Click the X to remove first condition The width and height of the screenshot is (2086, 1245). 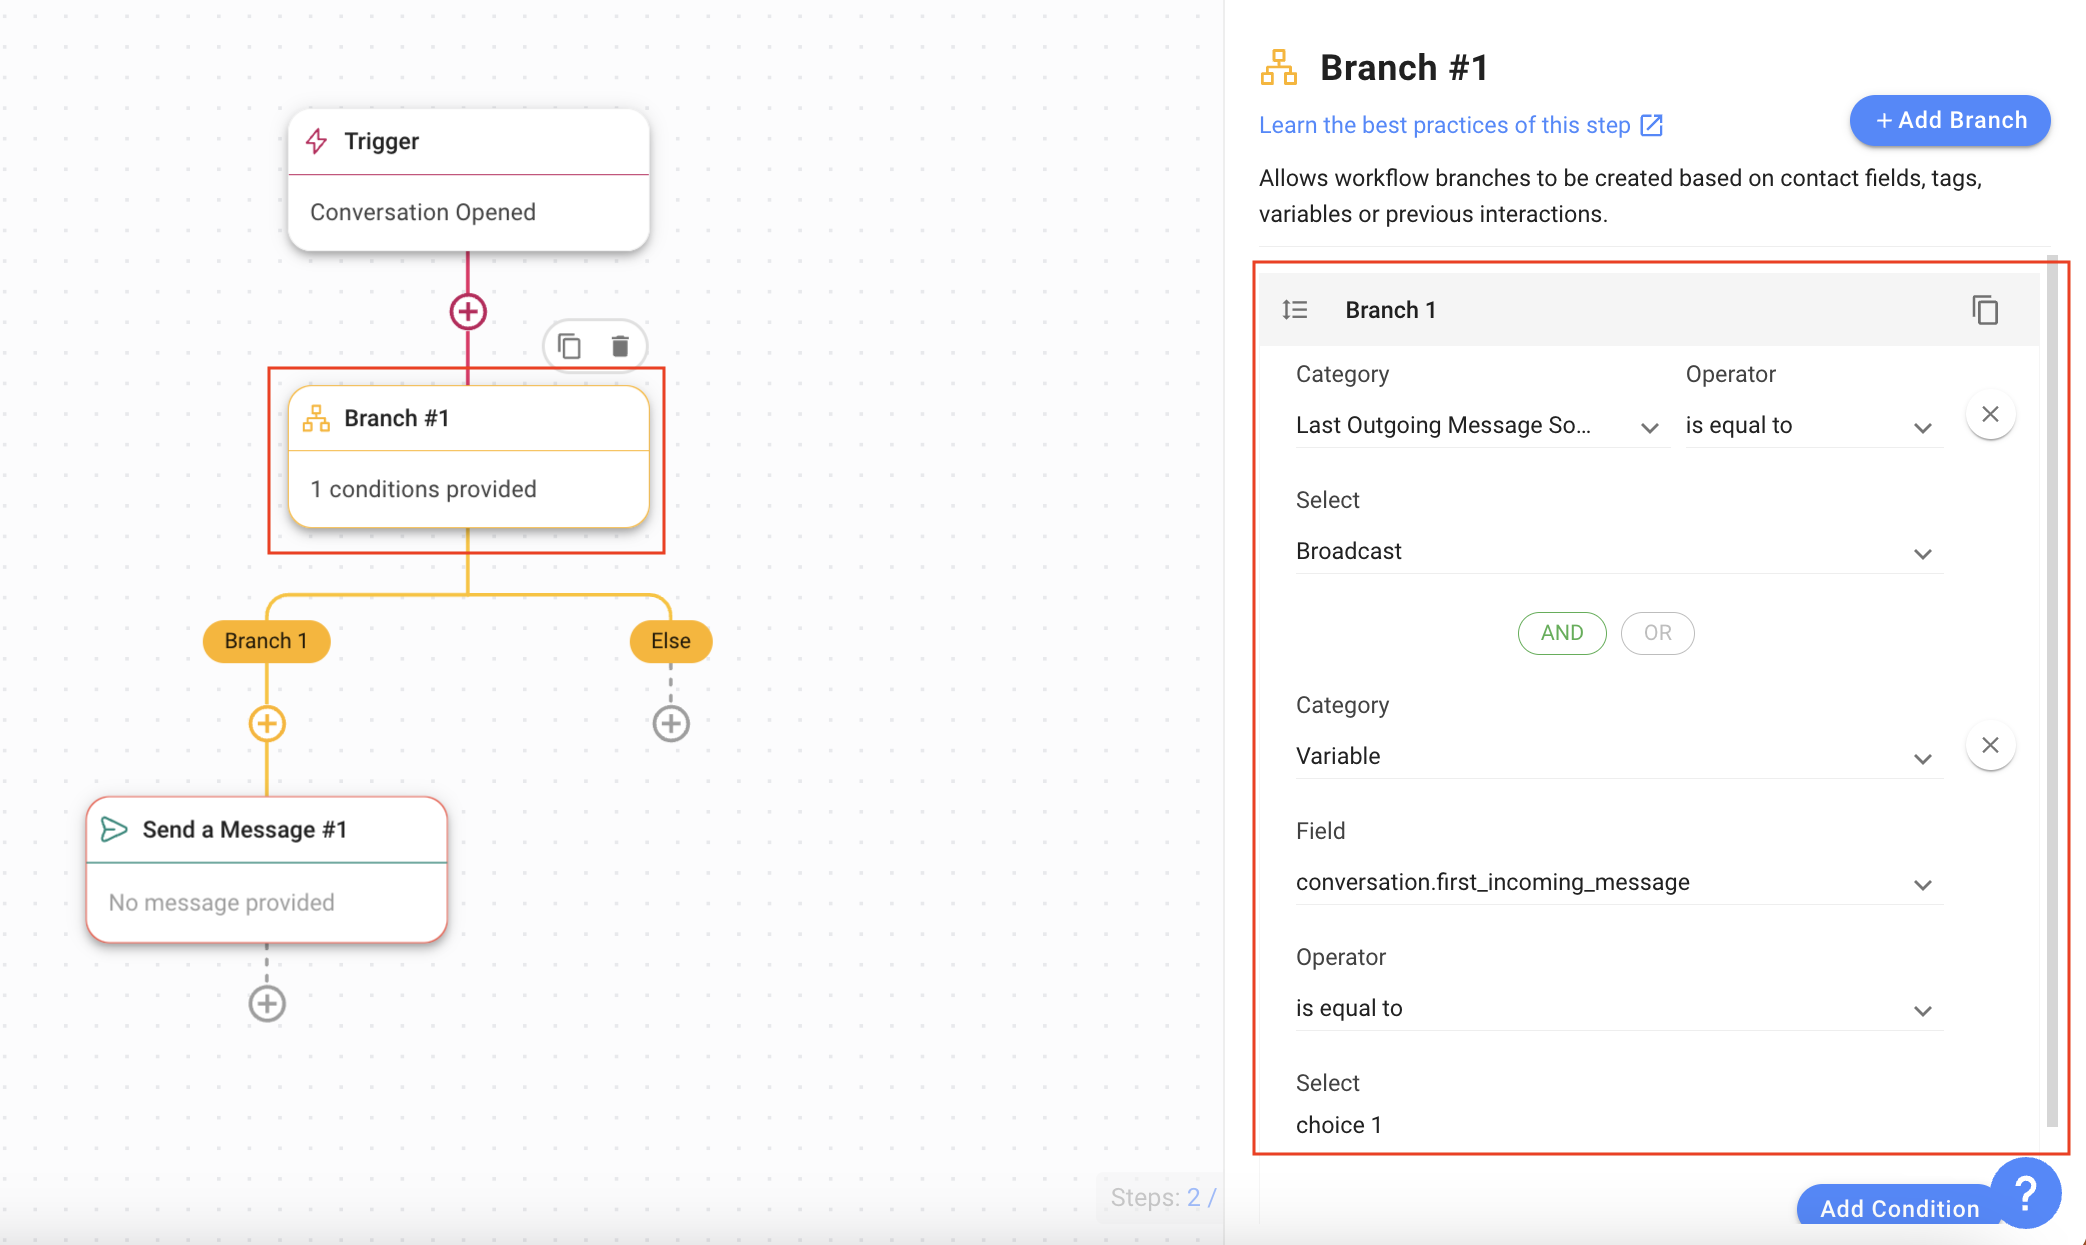[x=1990, y=414]
